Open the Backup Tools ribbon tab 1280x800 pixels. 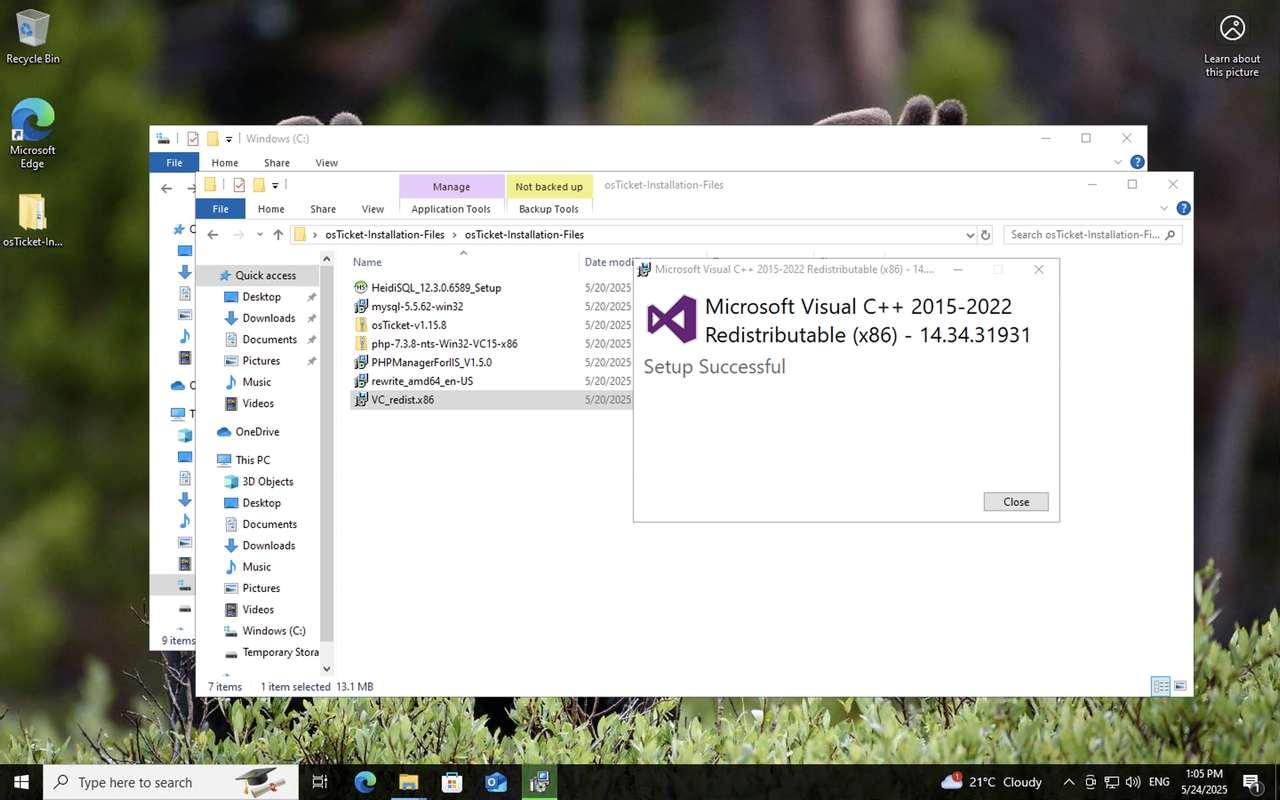(549, 209)
